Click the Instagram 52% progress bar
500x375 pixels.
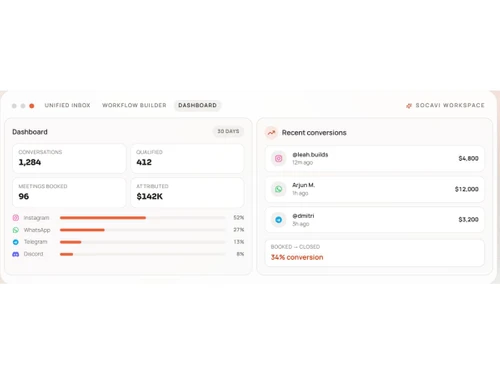click(x=143, y=218)
